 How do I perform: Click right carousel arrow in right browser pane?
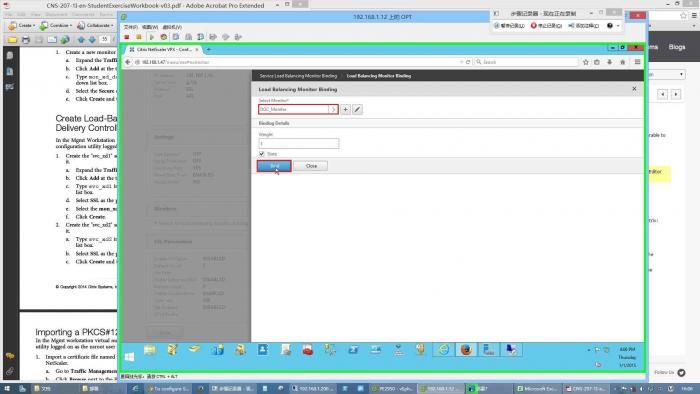676,94
